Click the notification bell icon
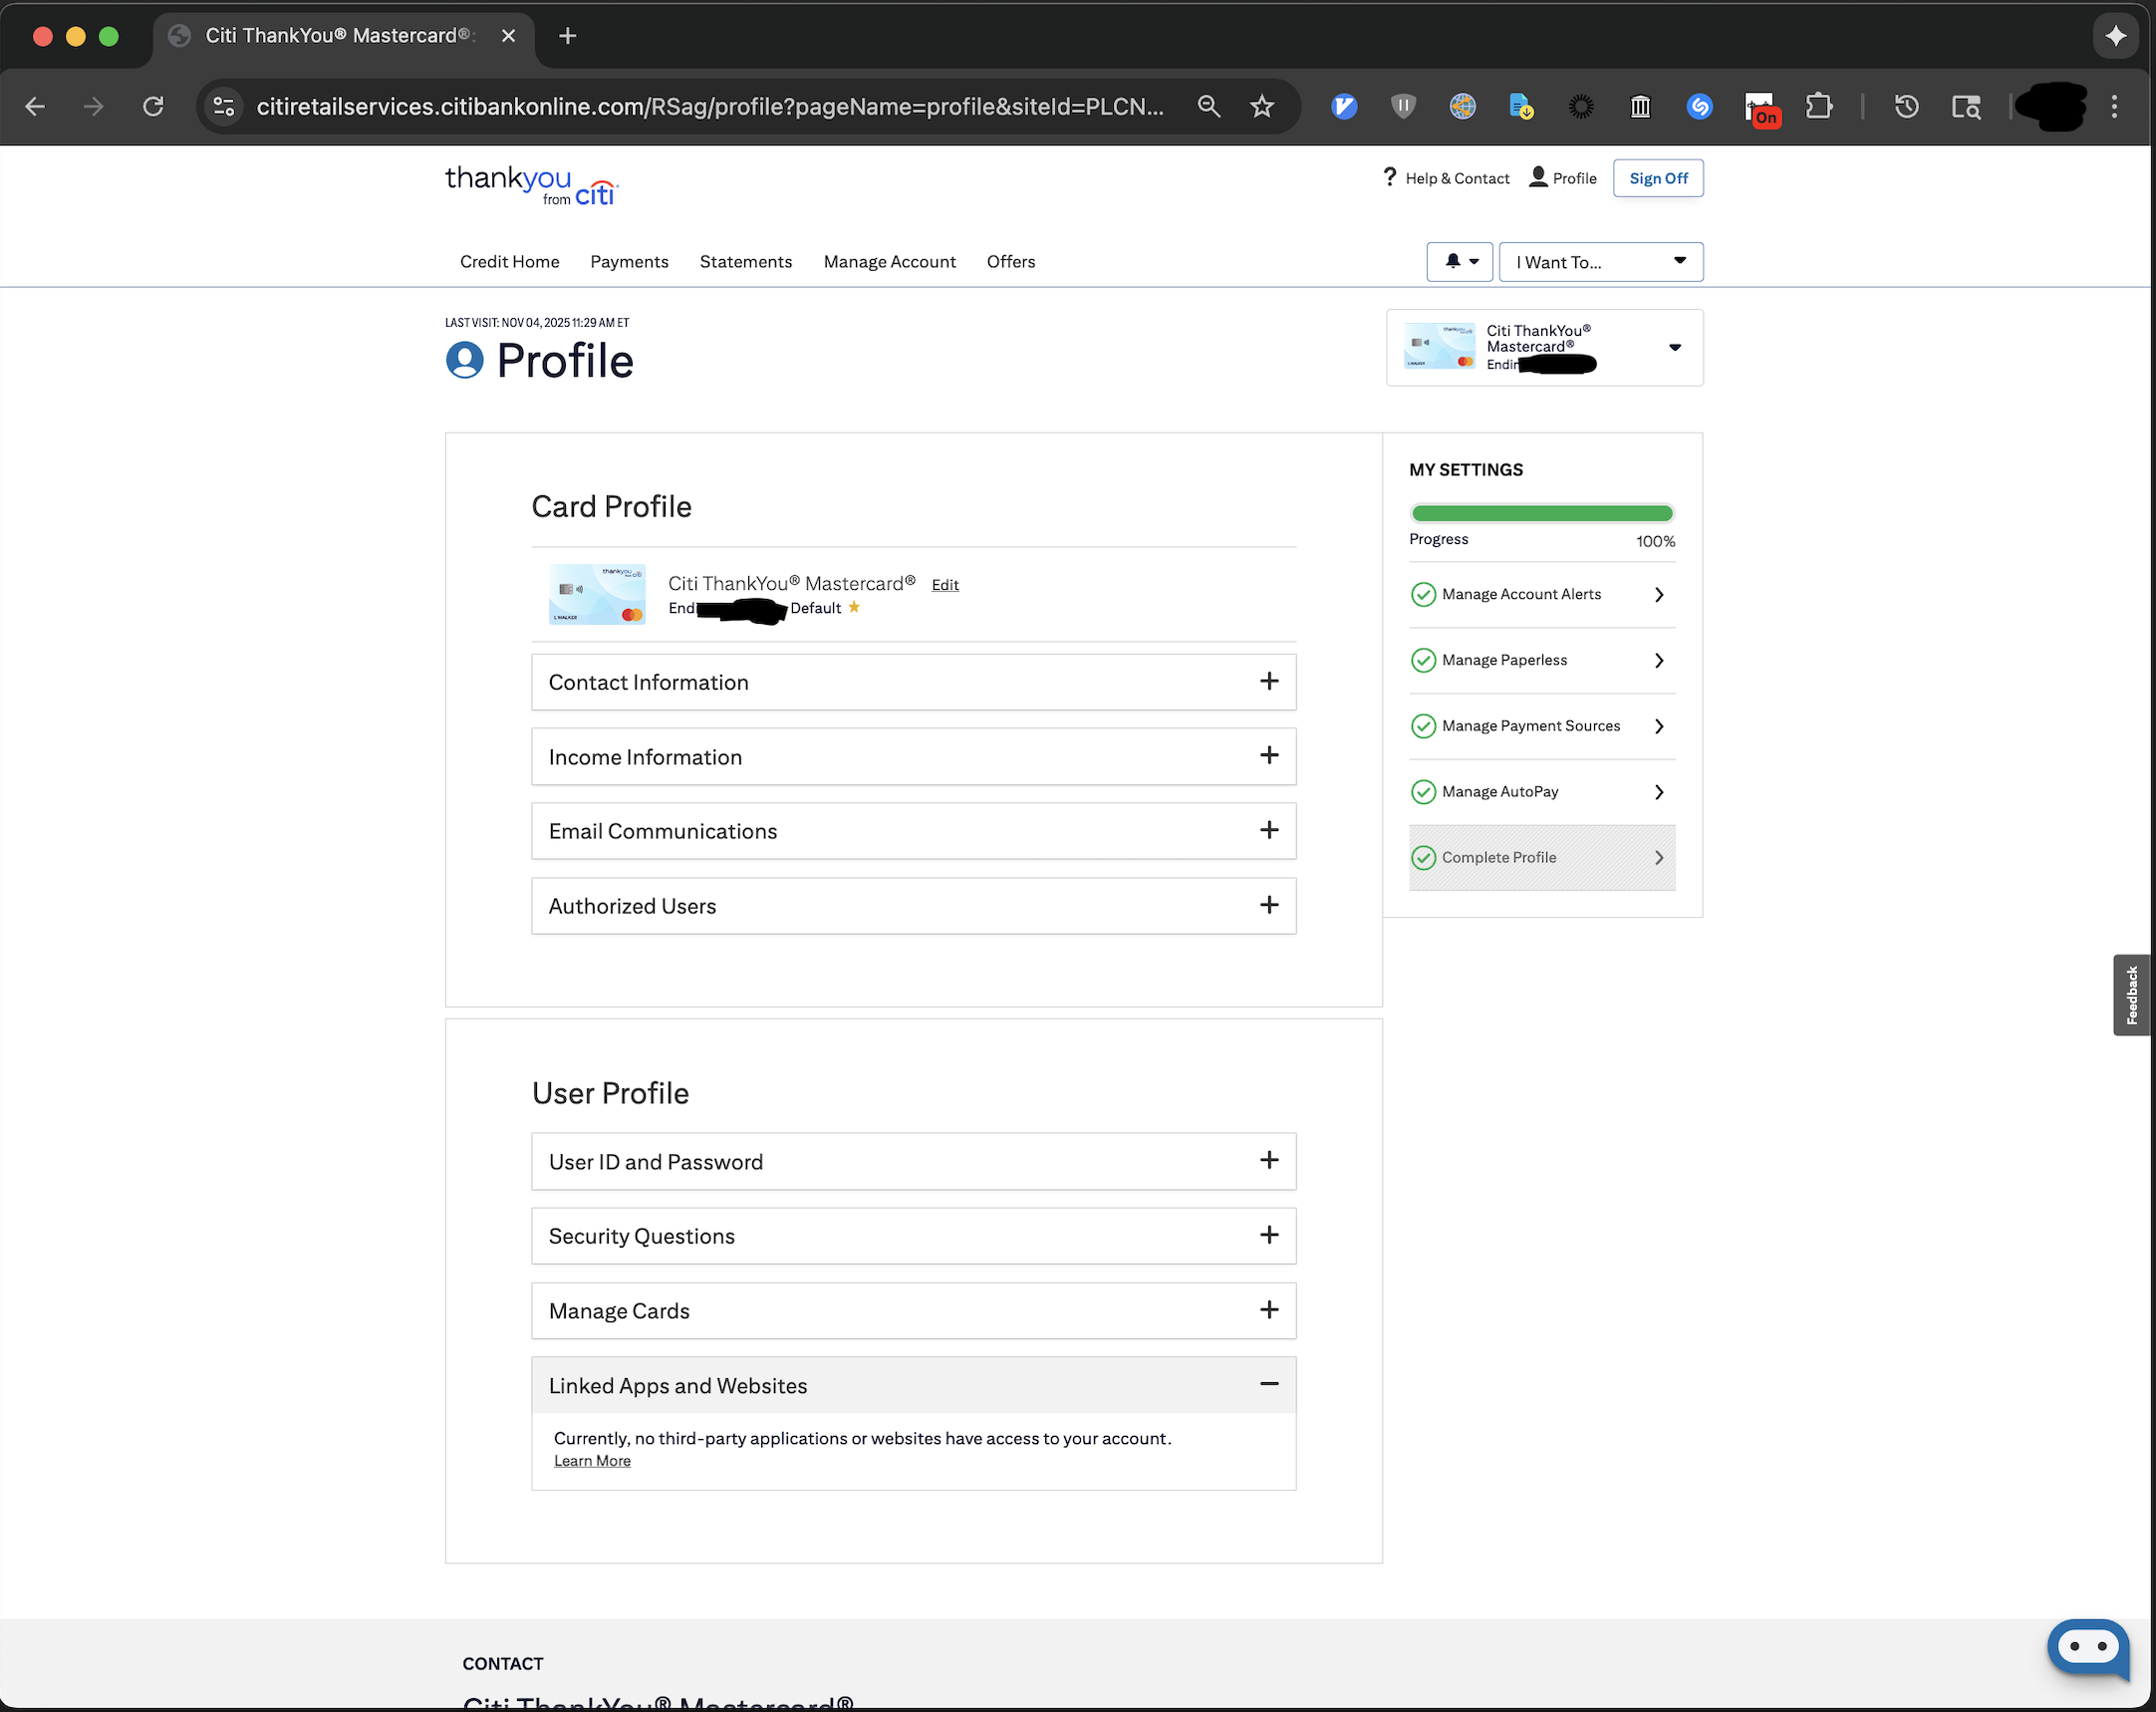 tap(1453, 261)
